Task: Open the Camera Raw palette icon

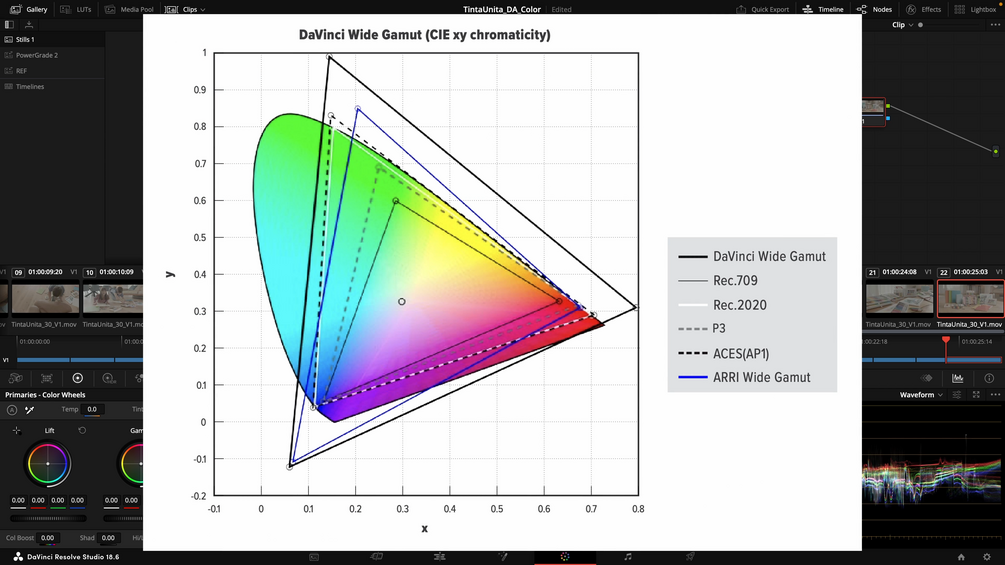Action: point(15,378)
